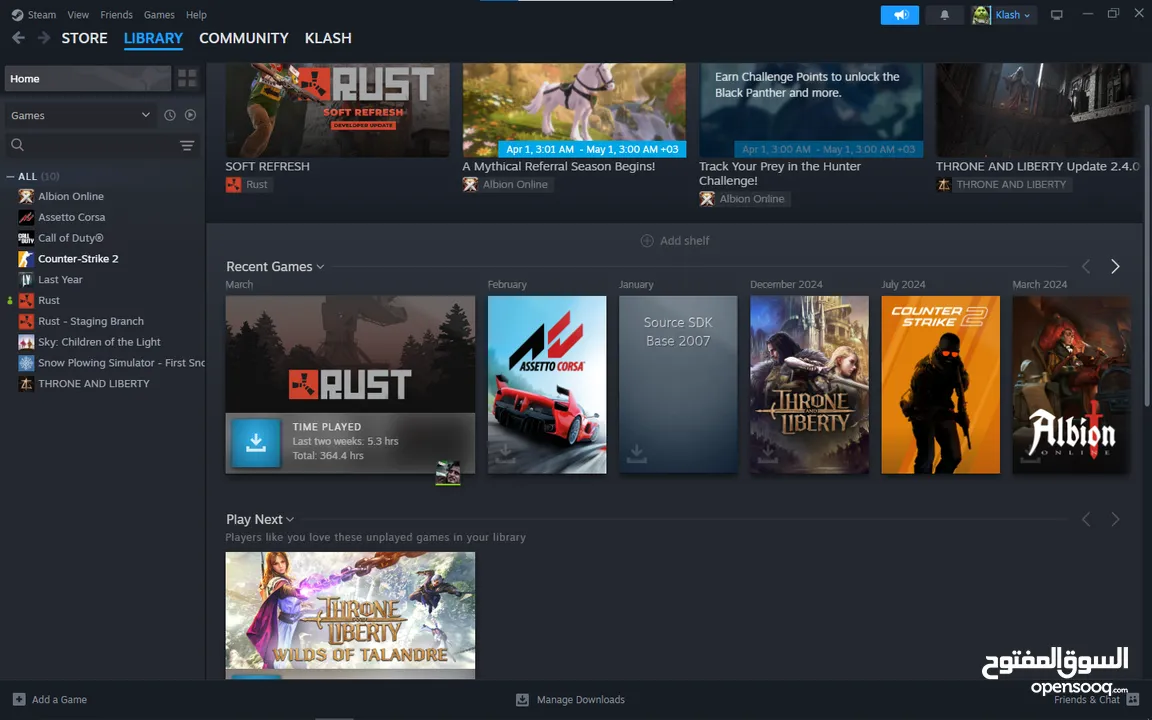Open the Games filter dropdown
The width and height of the screenshot is (1152, 720).
tap(81, 115)
